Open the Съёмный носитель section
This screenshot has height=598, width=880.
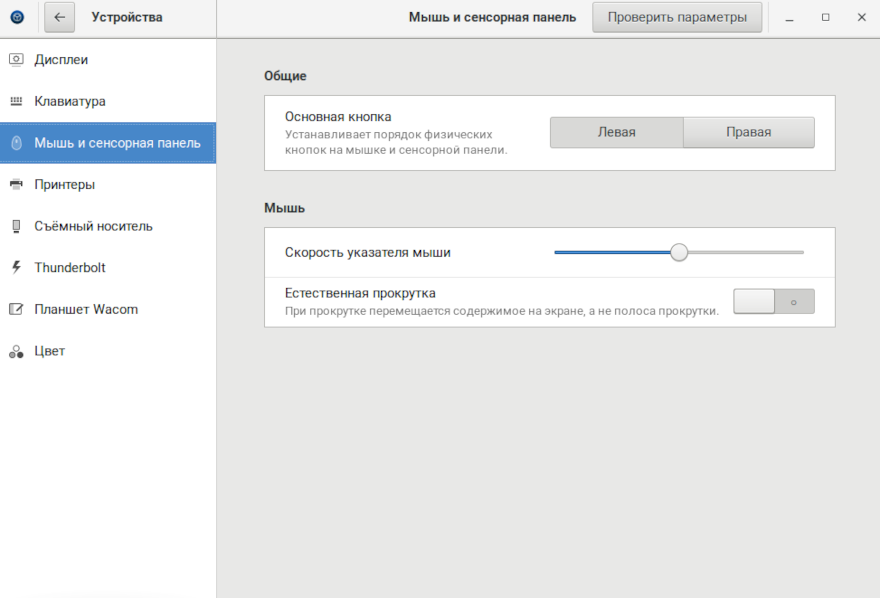coord(93,226)
